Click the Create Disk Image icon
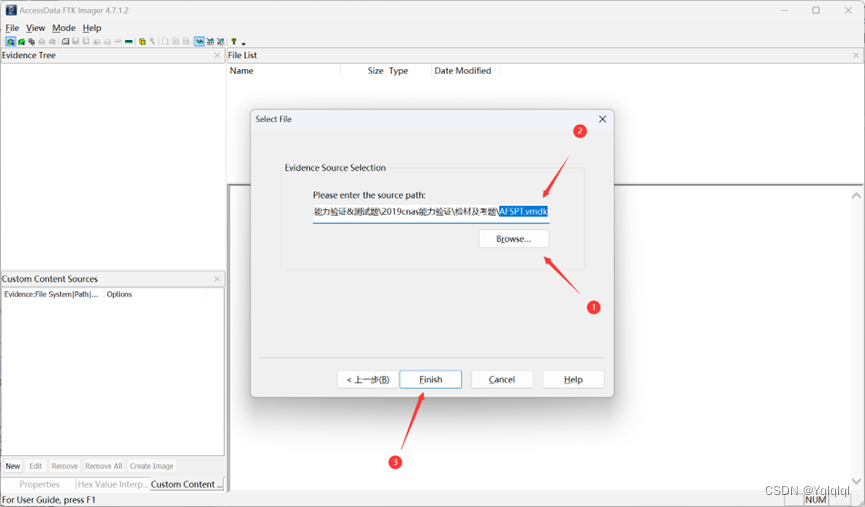This screenshot has width=865, height=507. [x=65, y=41]
